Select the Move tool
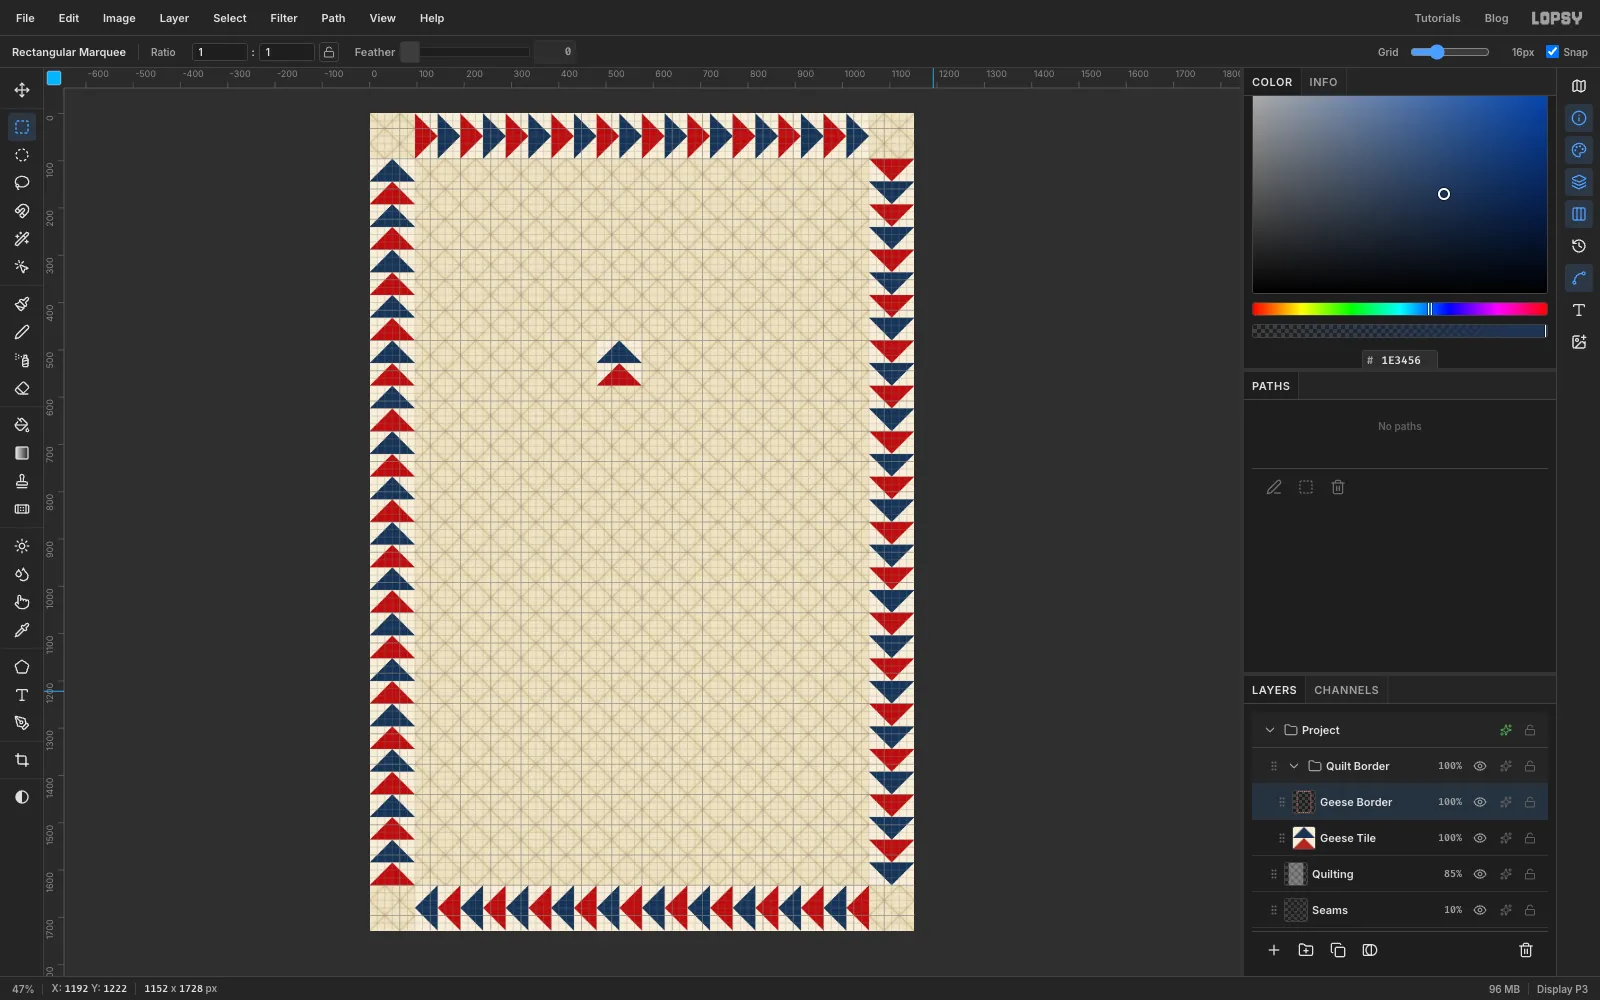This screenshot has height=1000, width=1600. (x=21, y=90)
